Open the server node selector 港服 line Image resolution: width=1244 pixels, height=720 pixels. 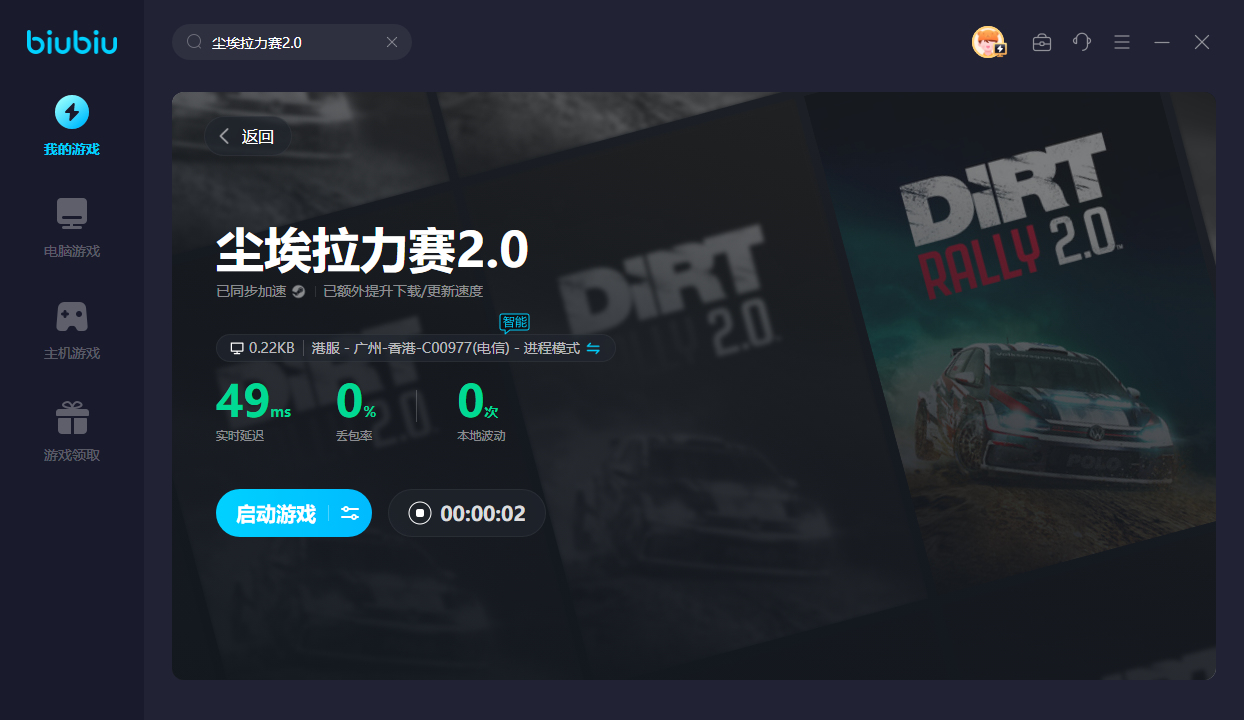(x=445, y=348)
